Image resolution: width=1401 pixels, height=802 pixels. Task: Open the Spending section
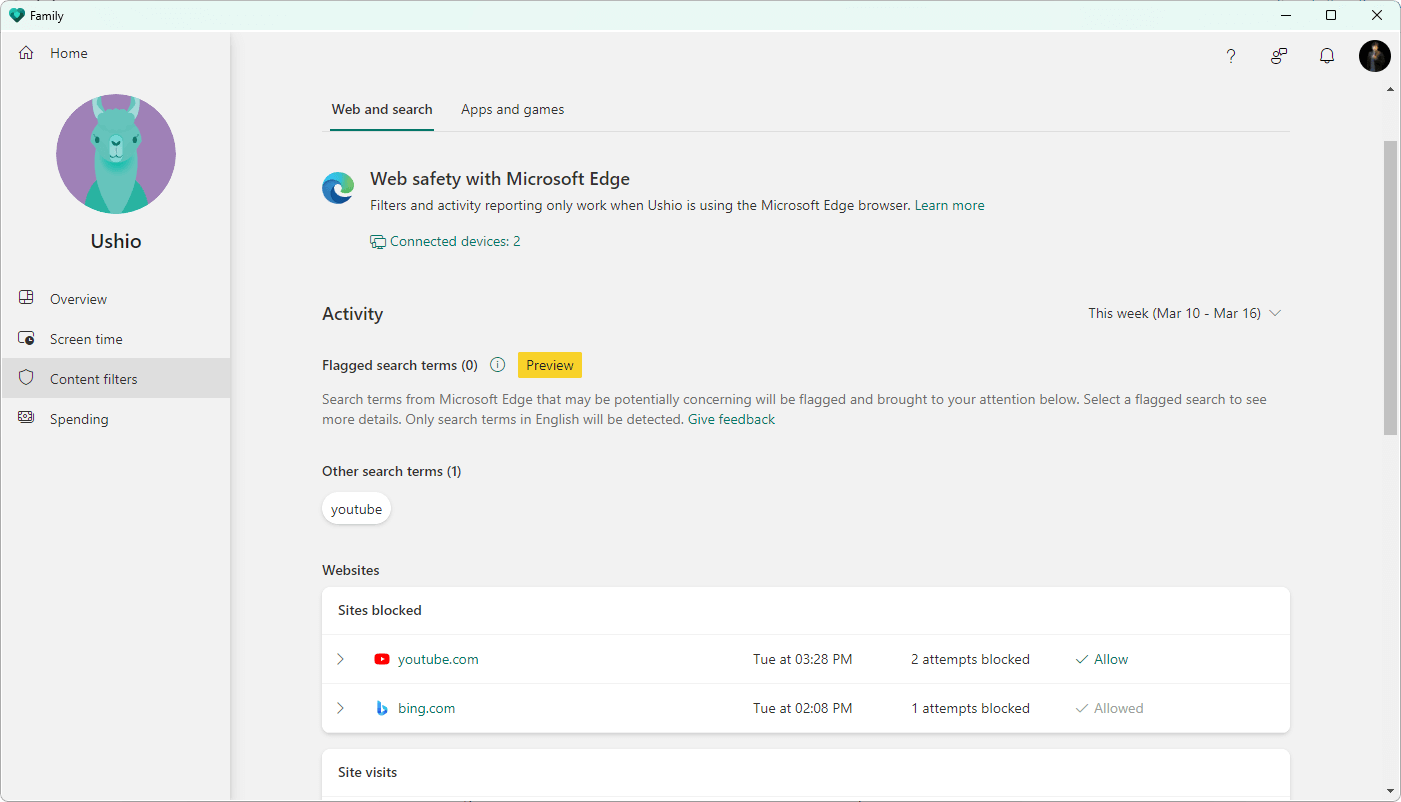click(x=116, y=419)
